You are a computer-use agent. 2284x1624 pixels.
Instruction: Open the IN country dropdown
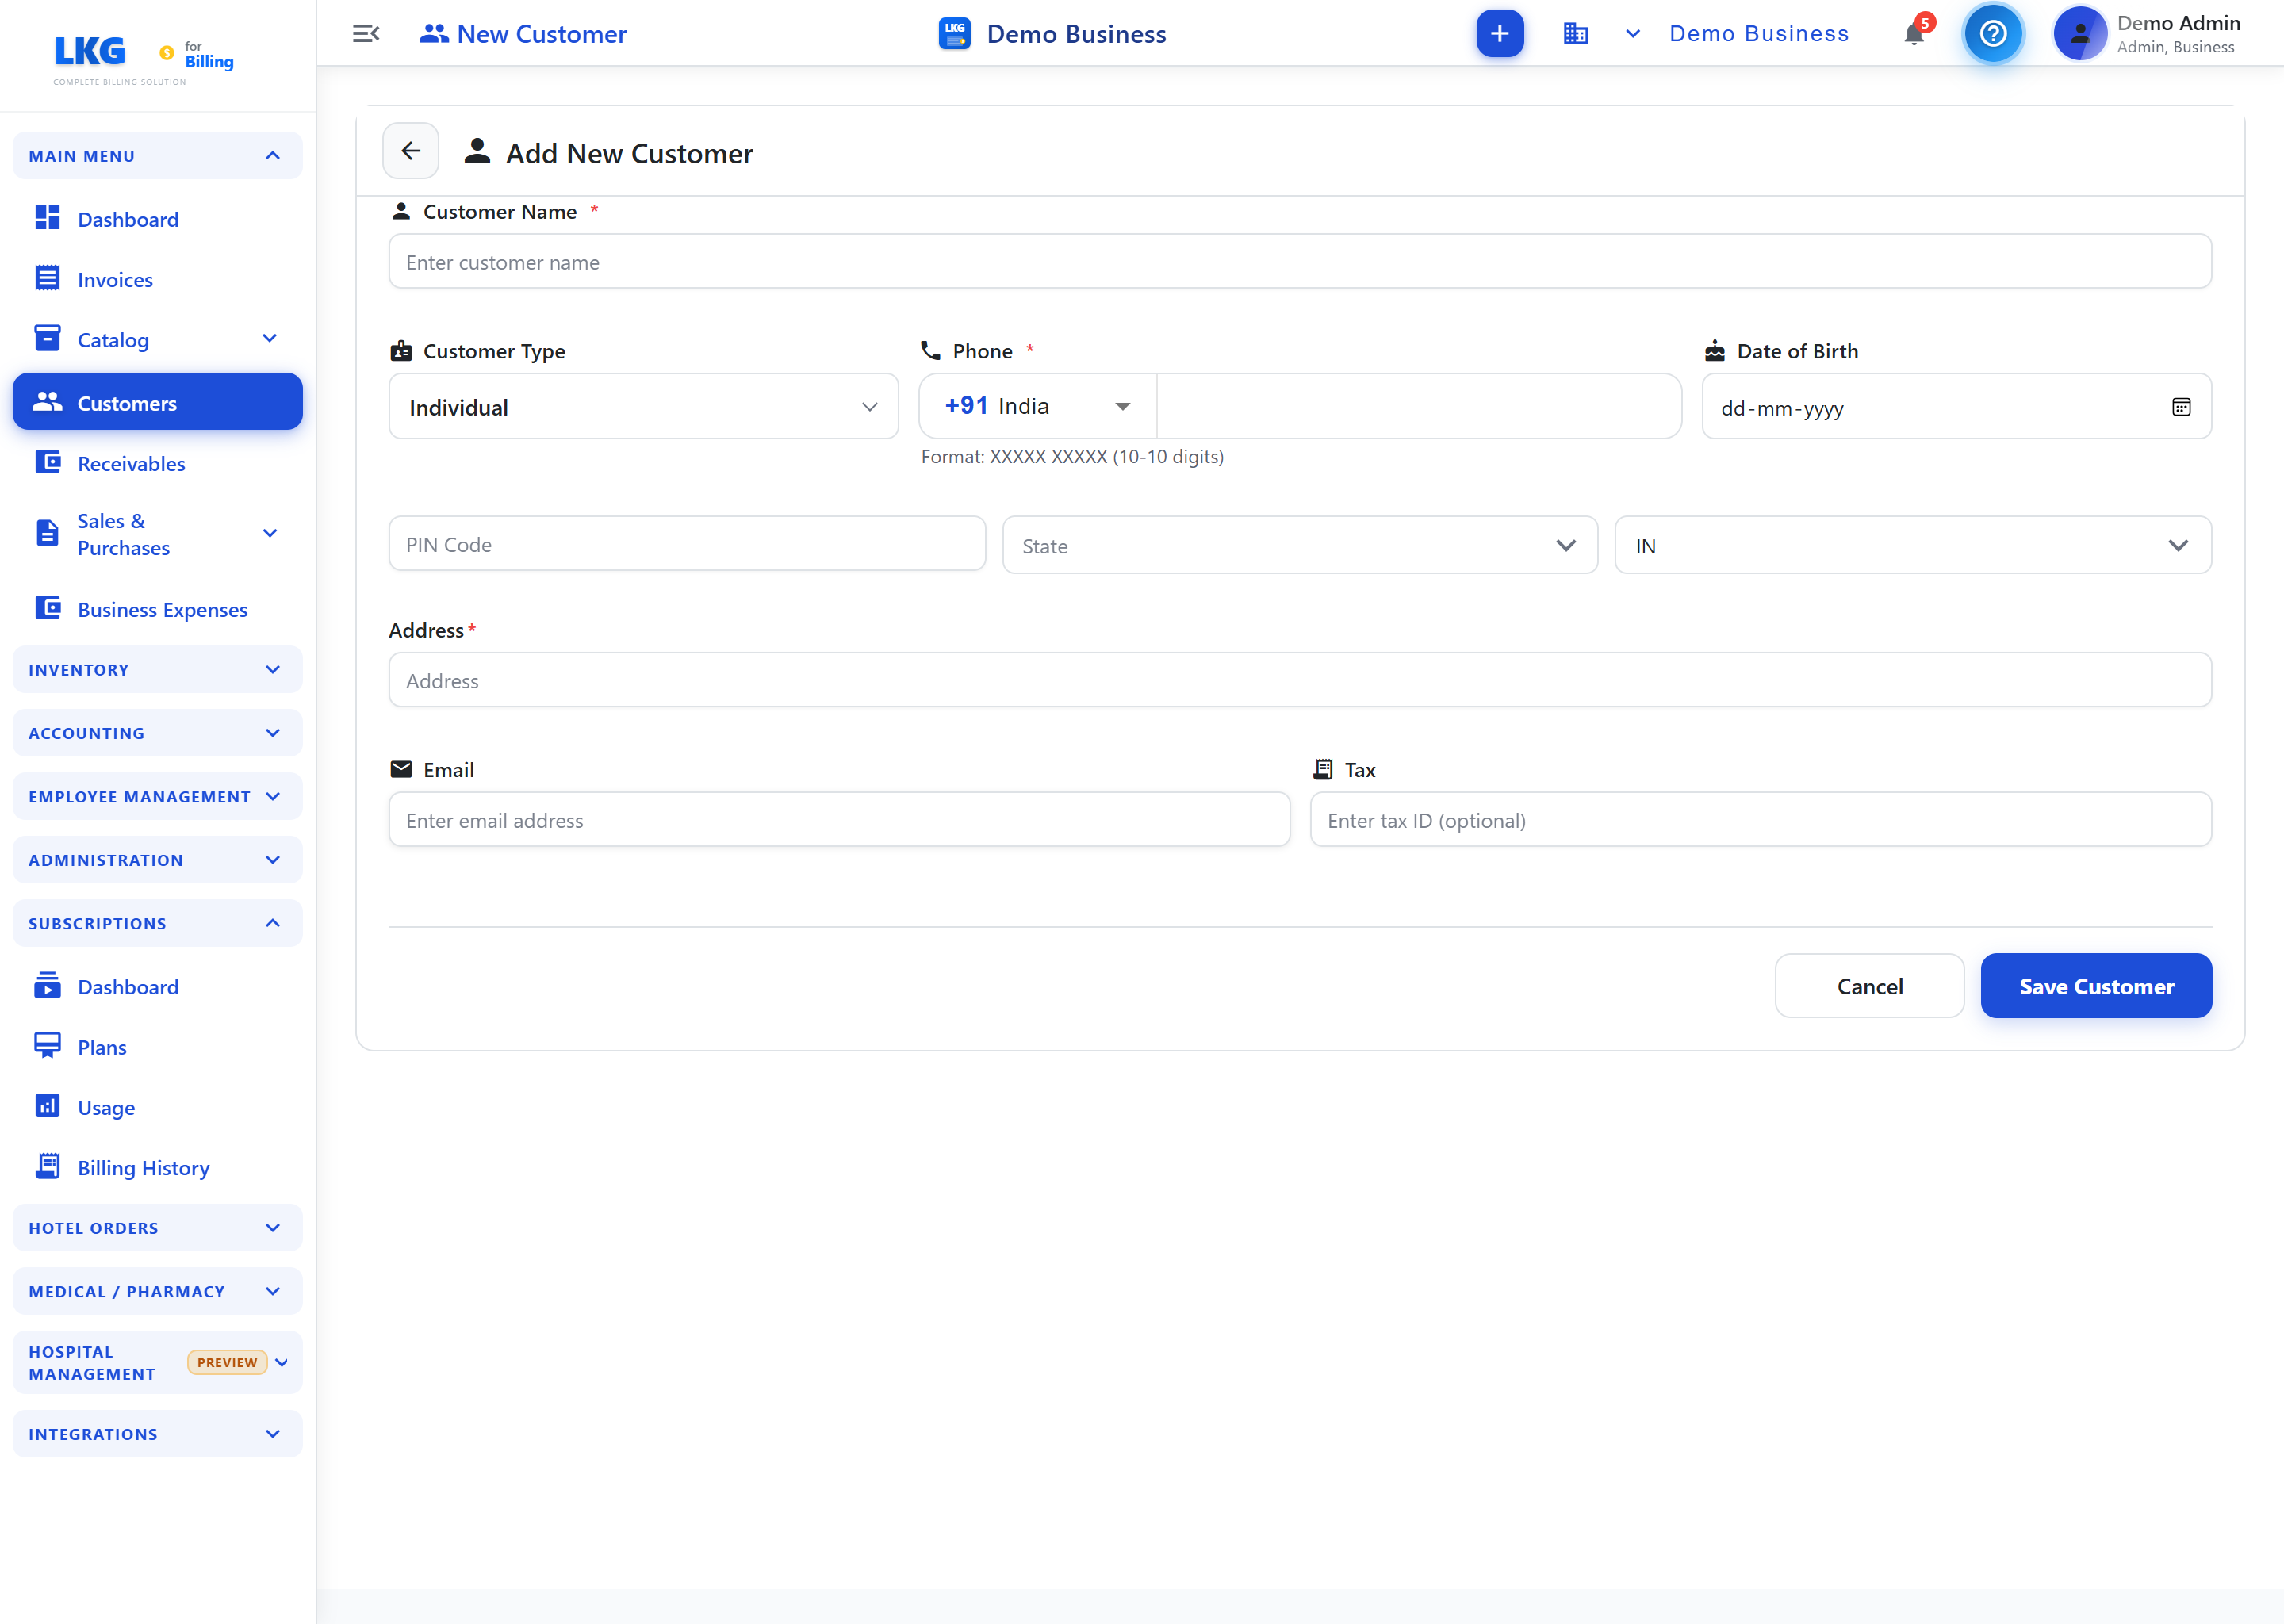click(x=1913, y=546)
